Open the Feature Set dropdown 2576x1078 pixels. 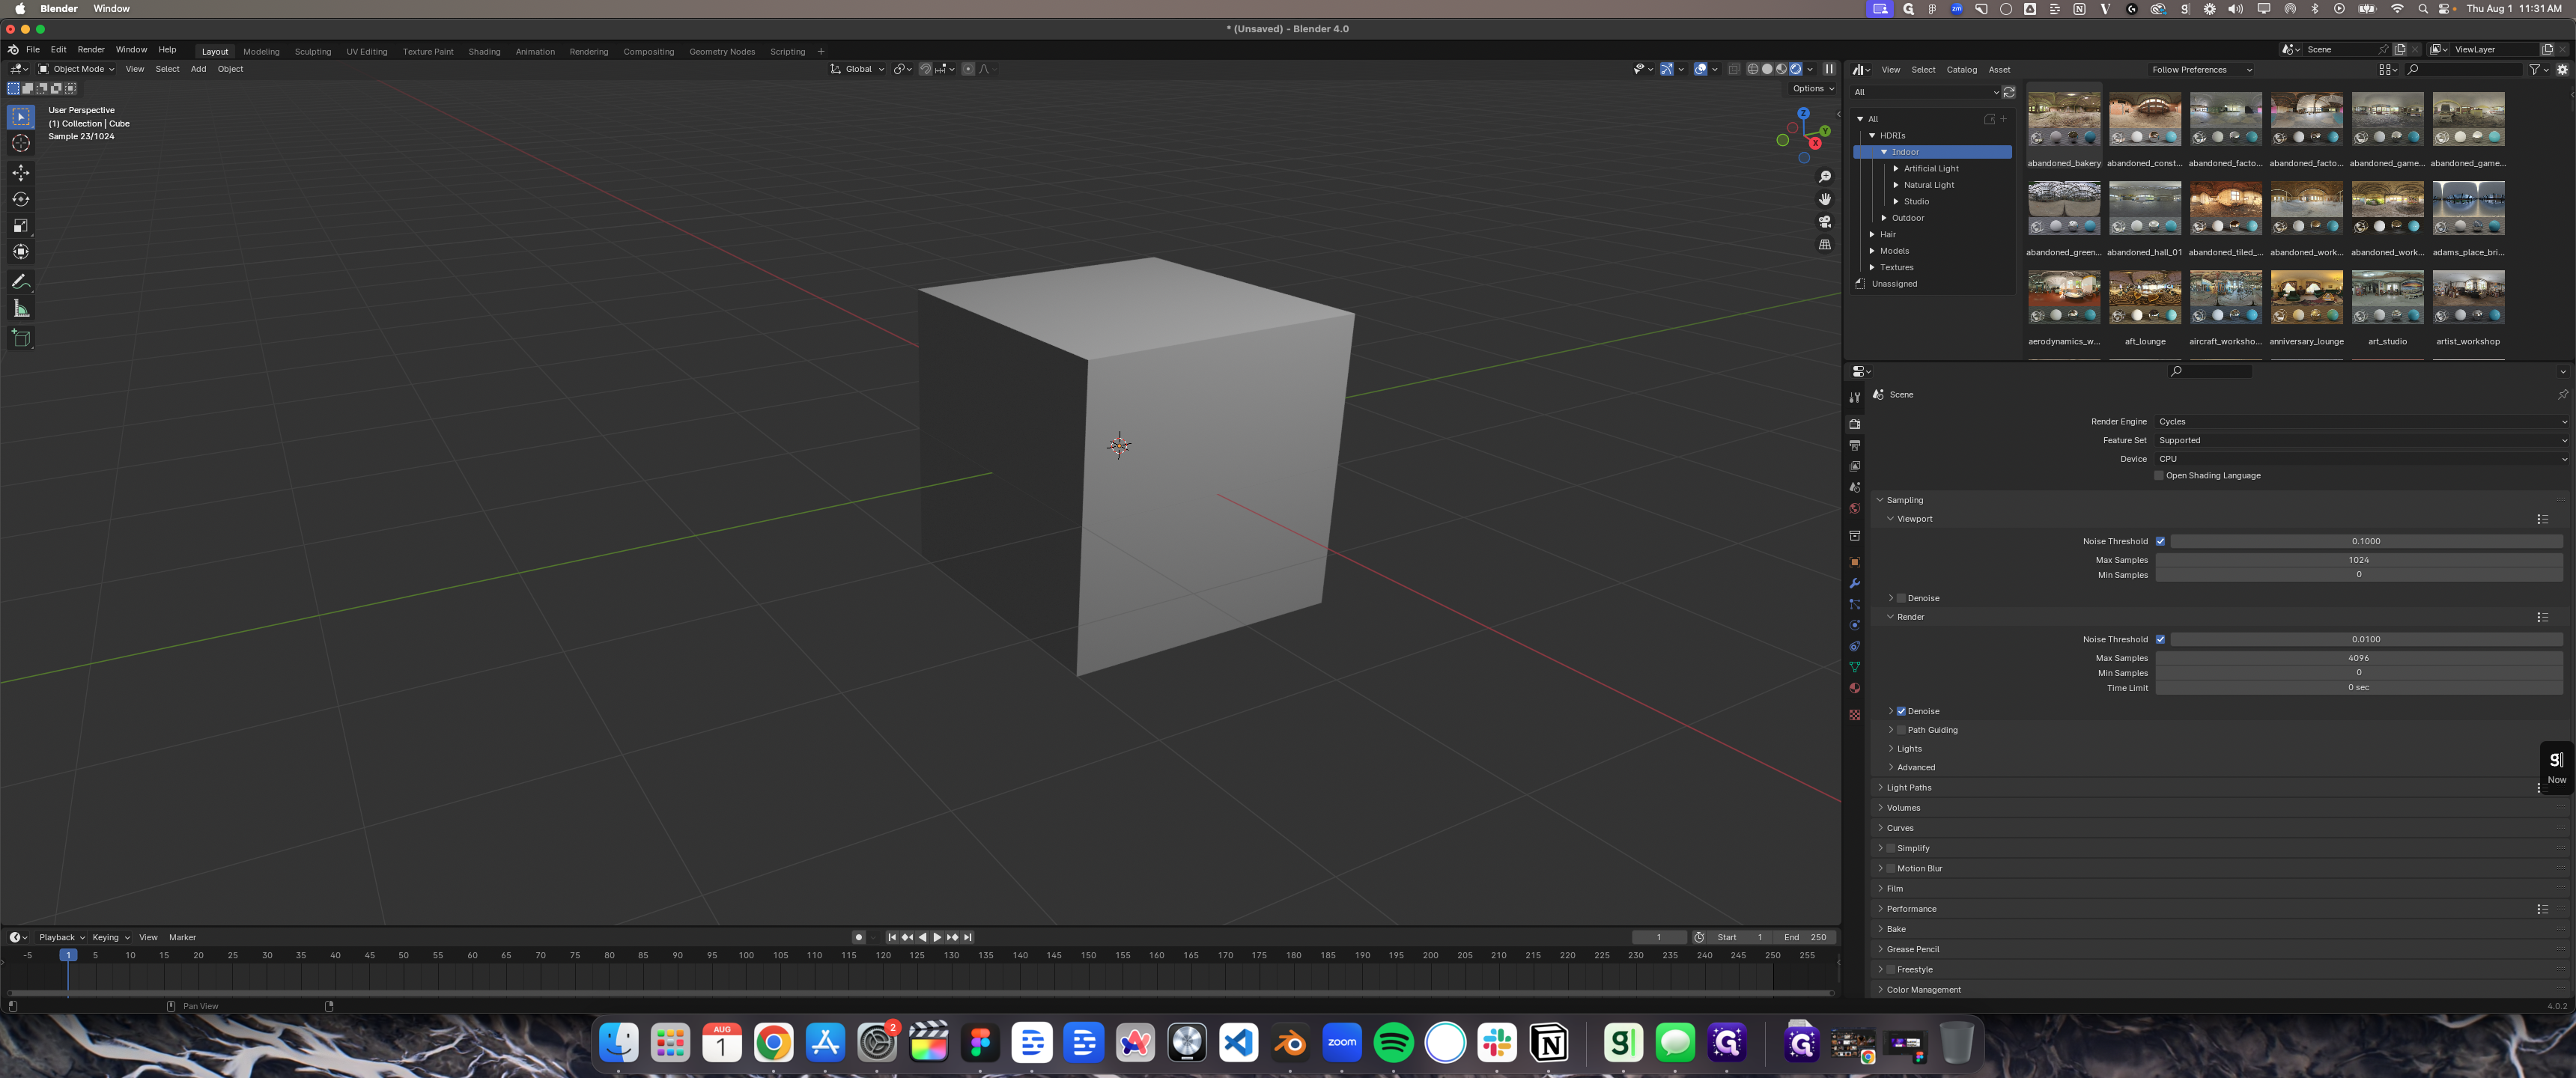pyautogui.click(x=2362, y=440)
